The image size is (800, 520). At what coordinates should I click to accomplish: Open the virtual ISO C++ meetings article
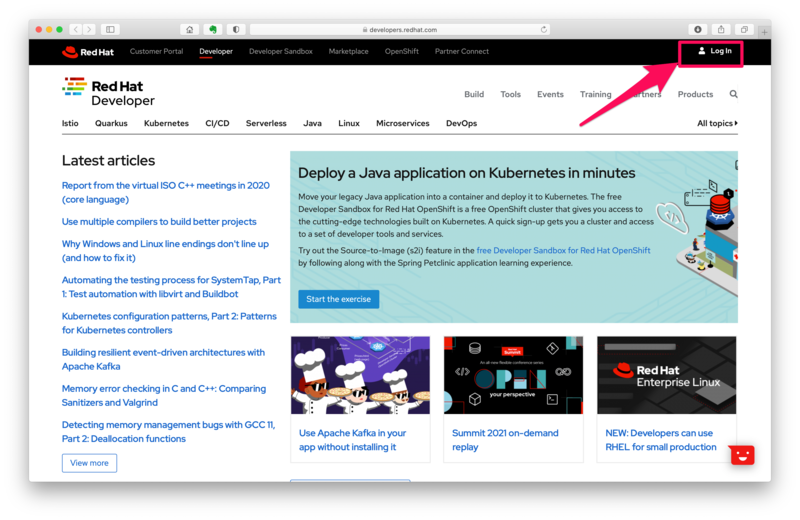coord(166,192)
